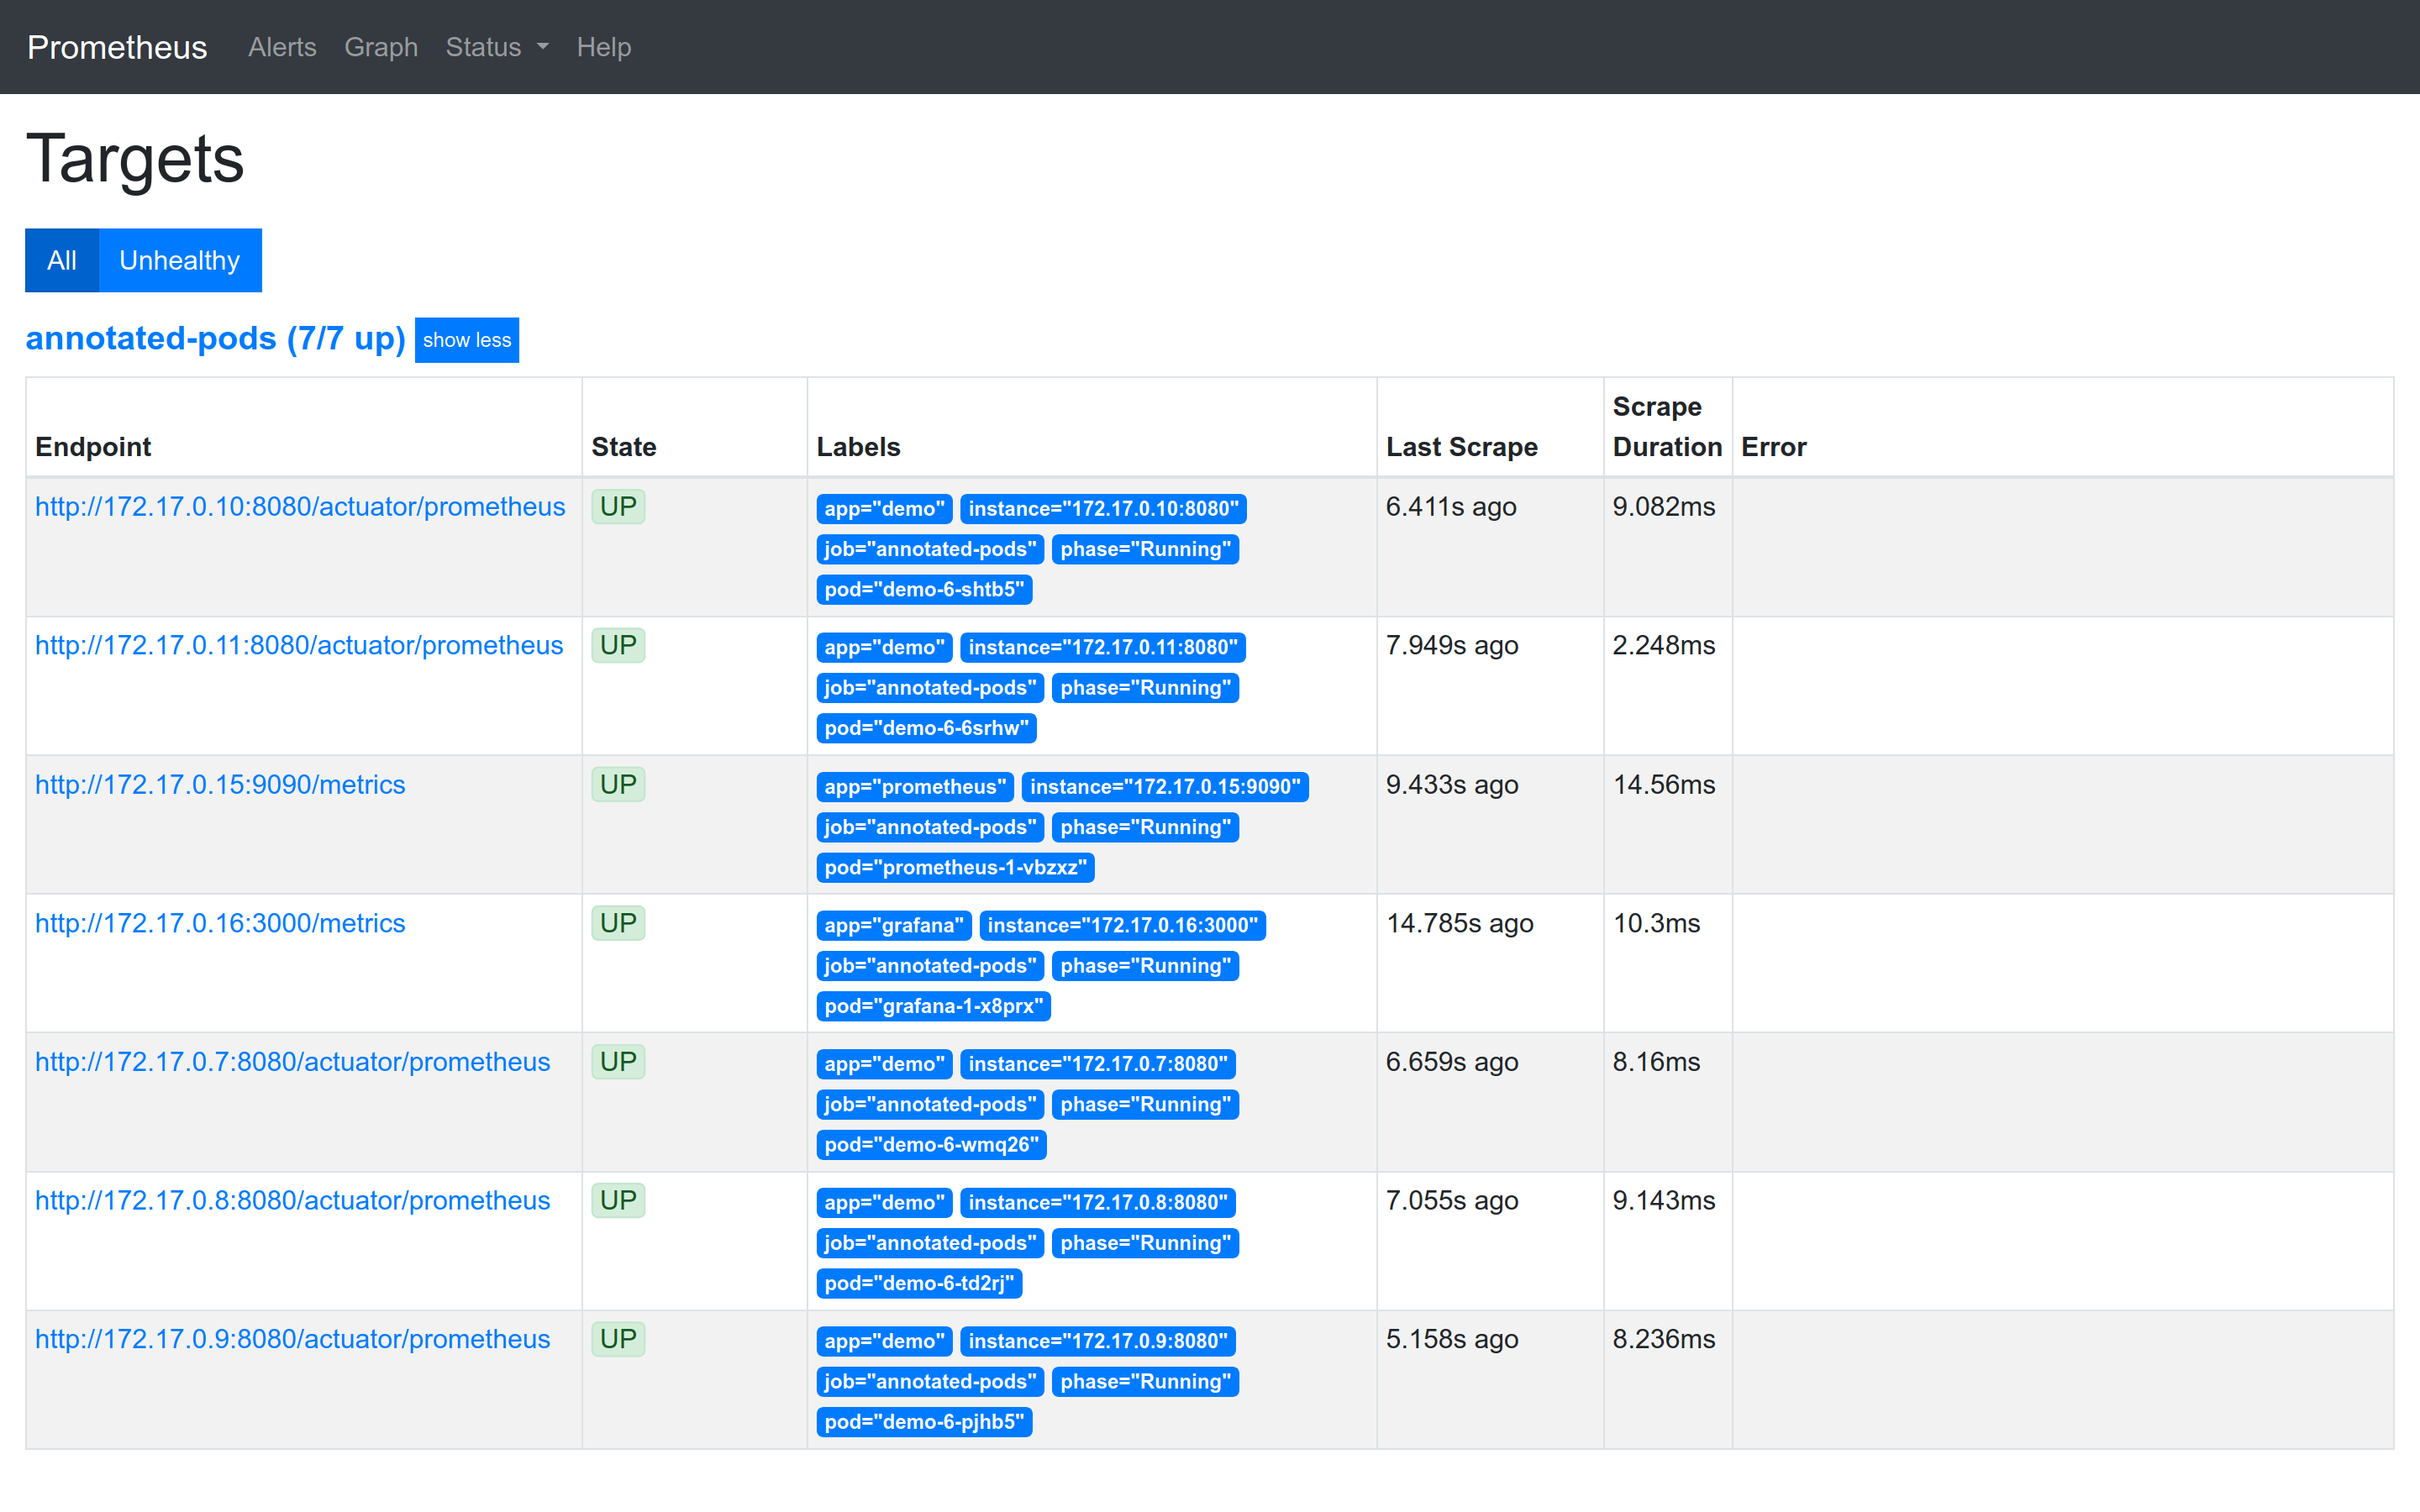Viewport: 2420px width, 1512px height.
Task: Open the 172.17.0.7:8080 actuator endpoint link
Action: click(x=292, y=1062)
